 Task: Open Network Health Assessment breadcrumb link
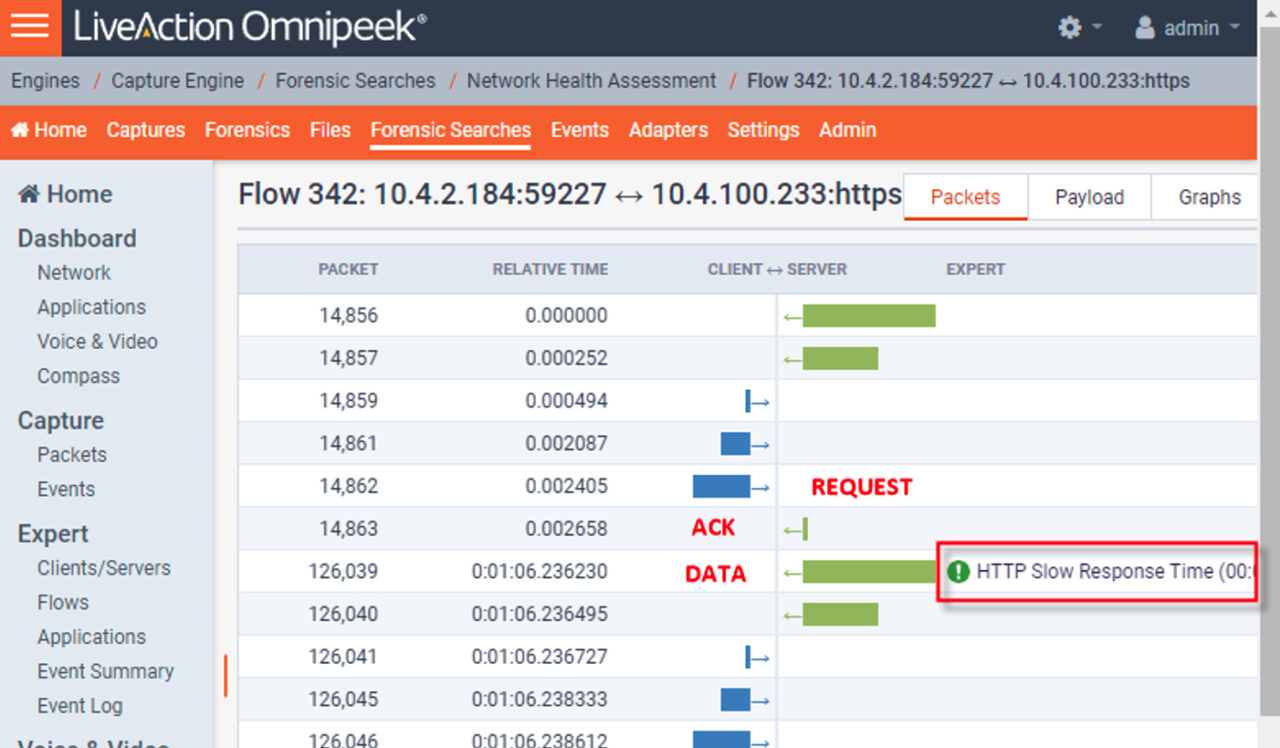tap(591, 81)
